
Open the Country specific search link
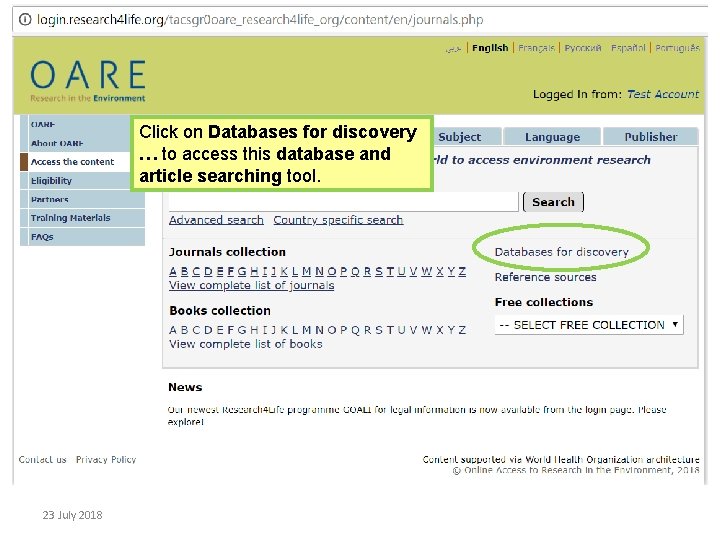pos(338,220)
